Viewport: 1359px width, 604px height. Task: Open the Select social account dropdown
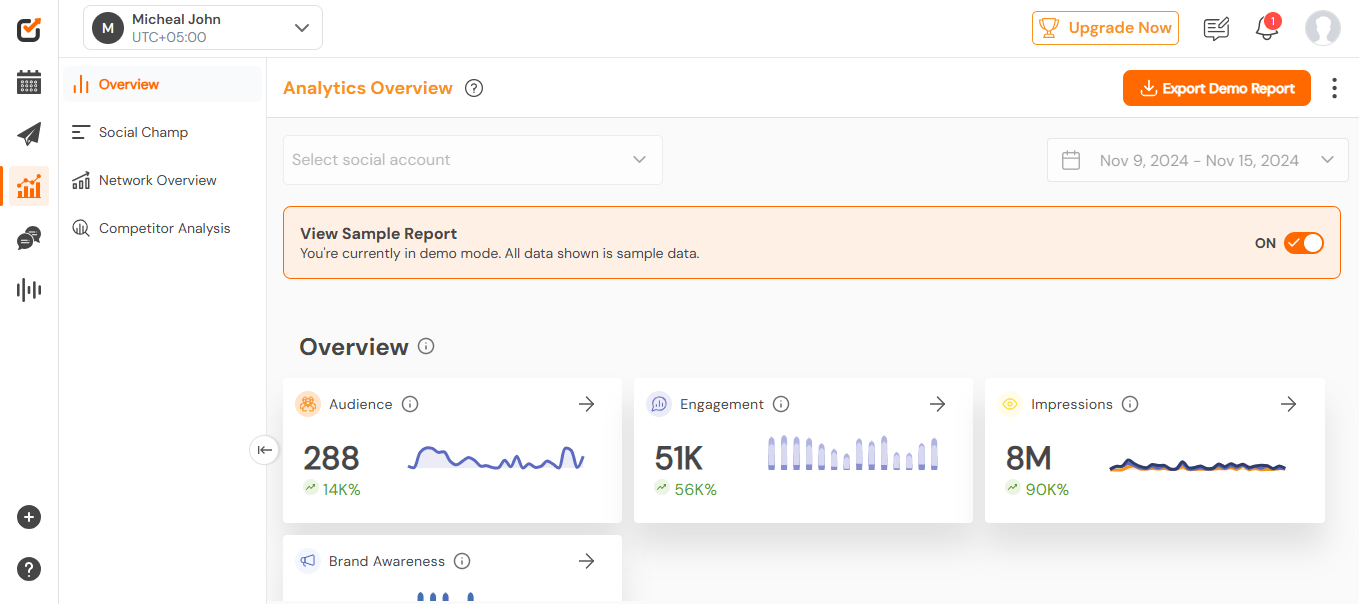click(x=473, y=160)
